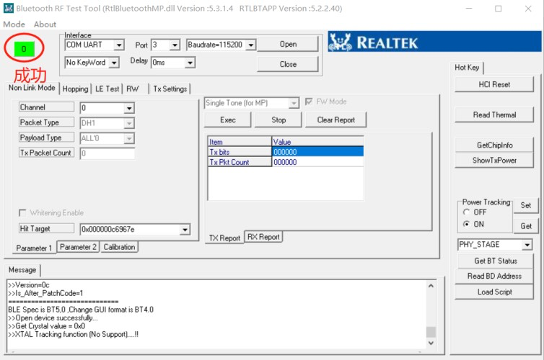Select the Tx Pkt Count row label

coord(239,162)
